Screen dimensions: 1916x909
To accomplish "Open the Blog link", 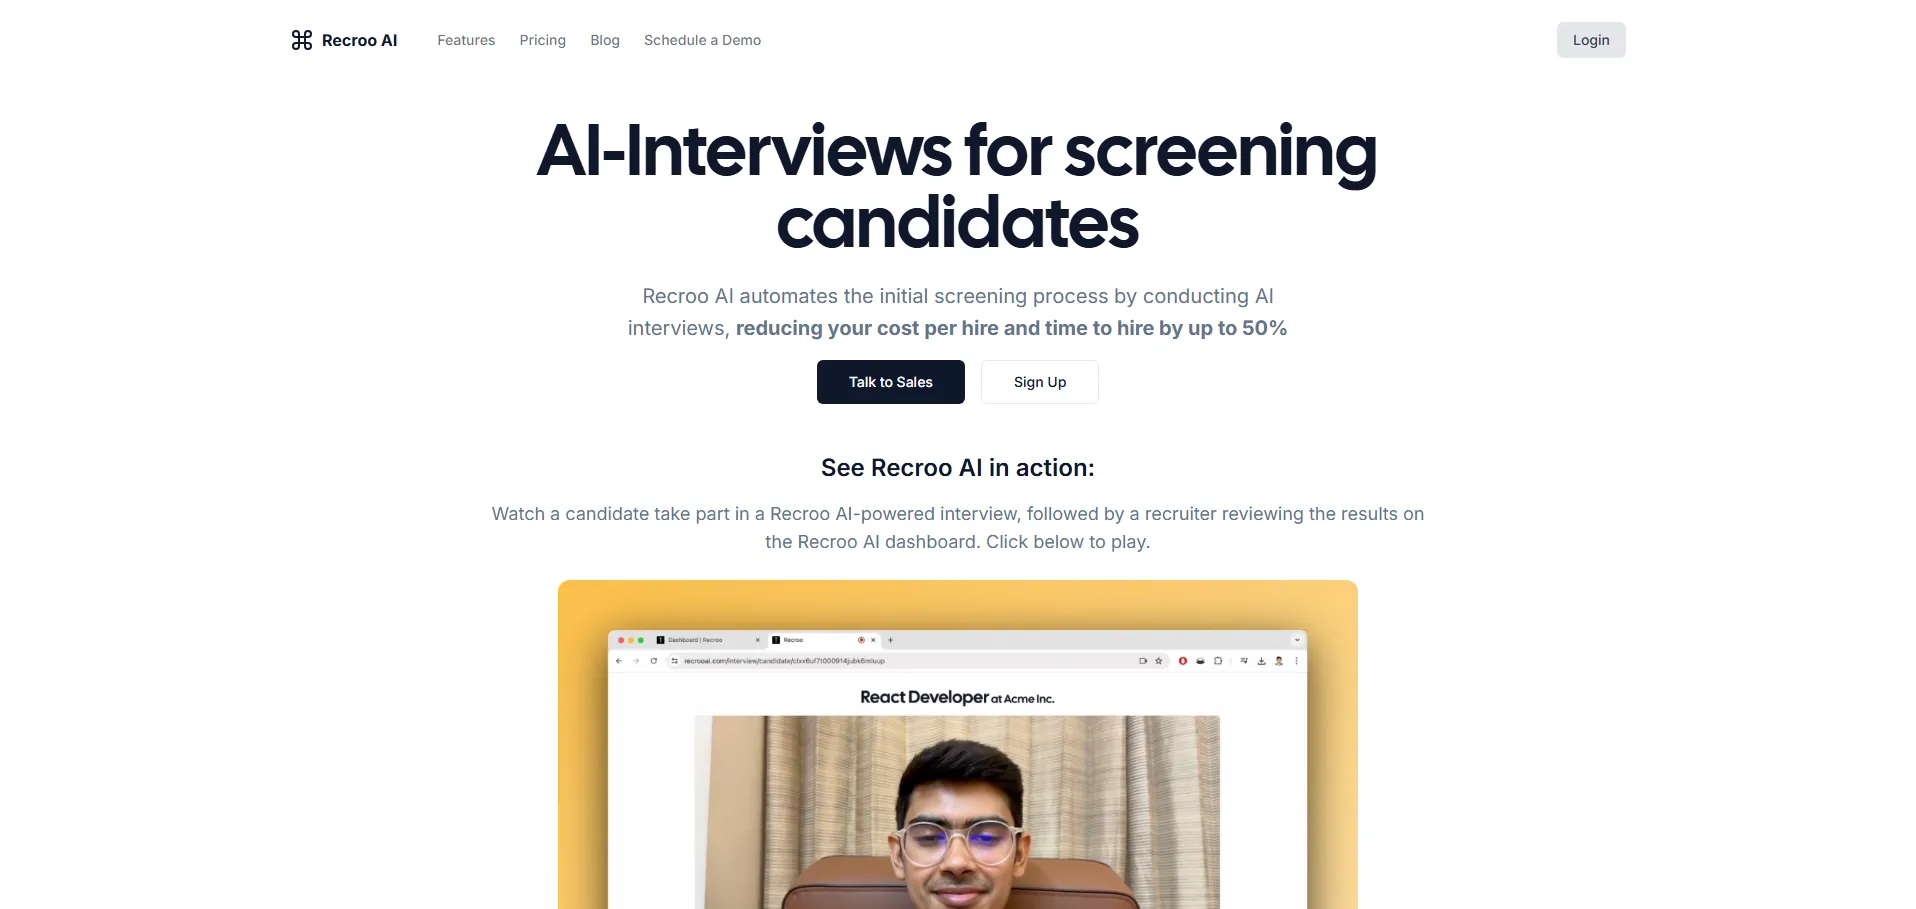I will 605,40.
